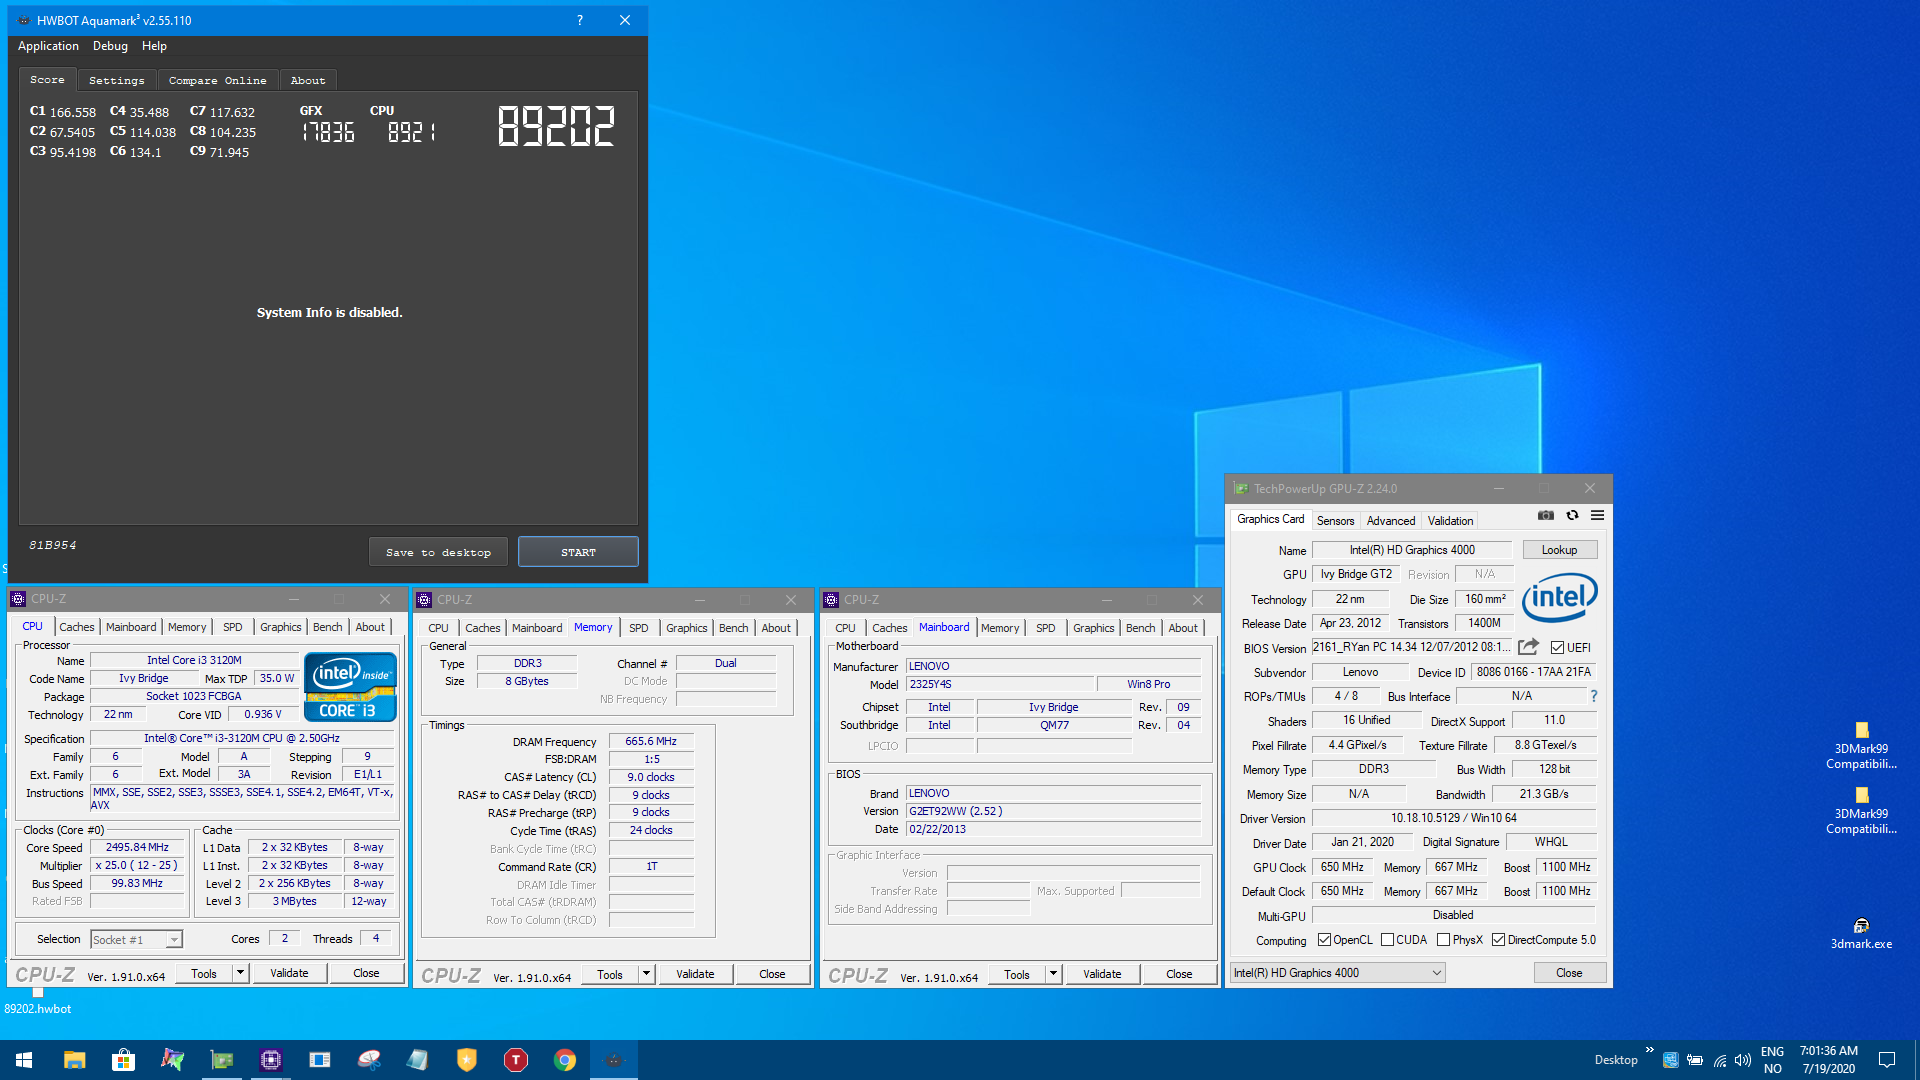Open the Action Center notifications icon
The width and height of the screenshot is (1920, 1080).
coord(1887,1060)
